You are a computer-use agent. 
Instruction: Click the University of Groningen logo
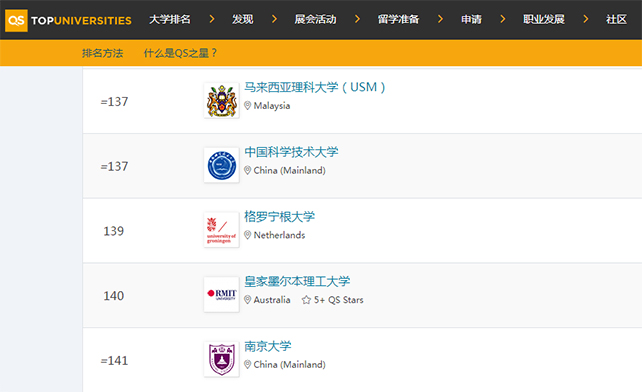pos(222,230)
